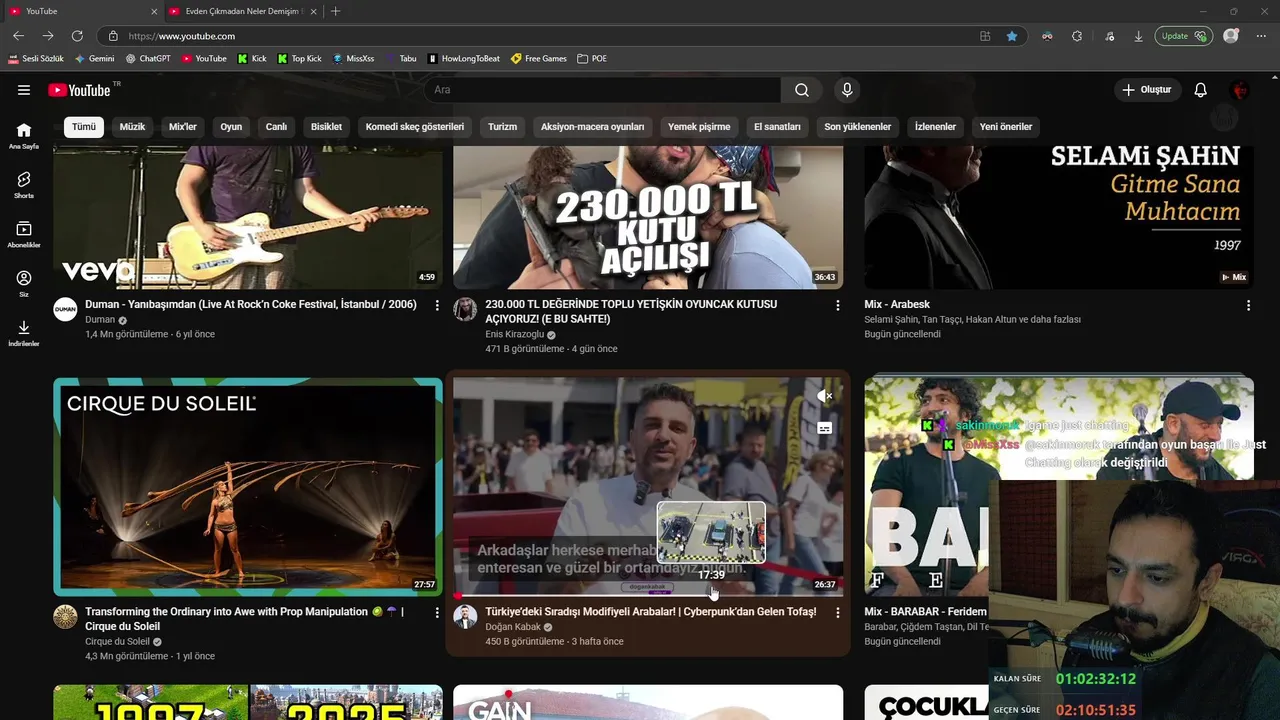Open the Cirque du Soleil thumbnail
Screen dimensions: 1280x720
[x=248, y=487]
